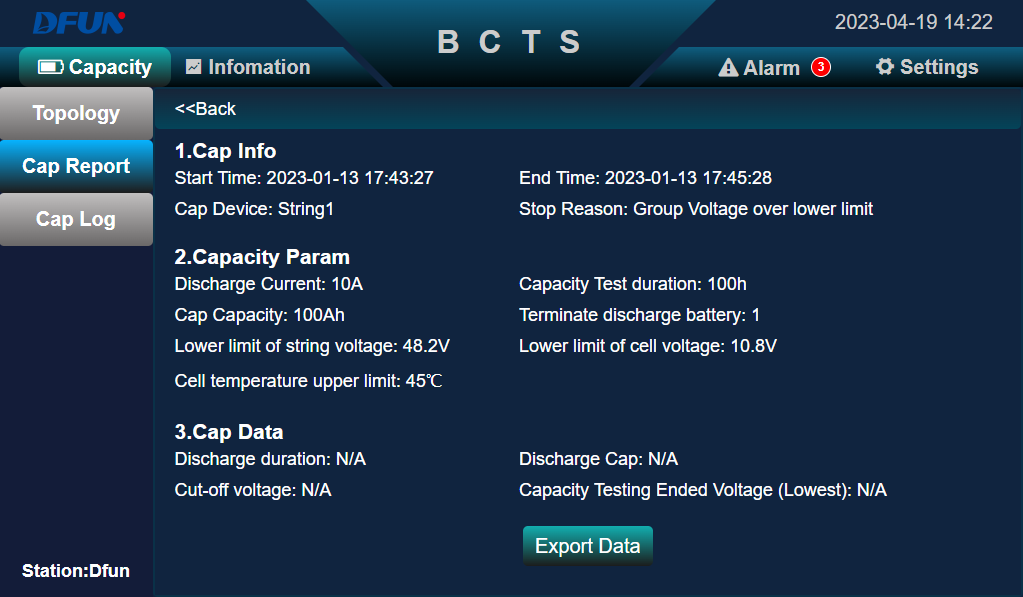Screen dimensions: 1023x597
Task: Open the Cap Log section
Action: coord(76,218)
